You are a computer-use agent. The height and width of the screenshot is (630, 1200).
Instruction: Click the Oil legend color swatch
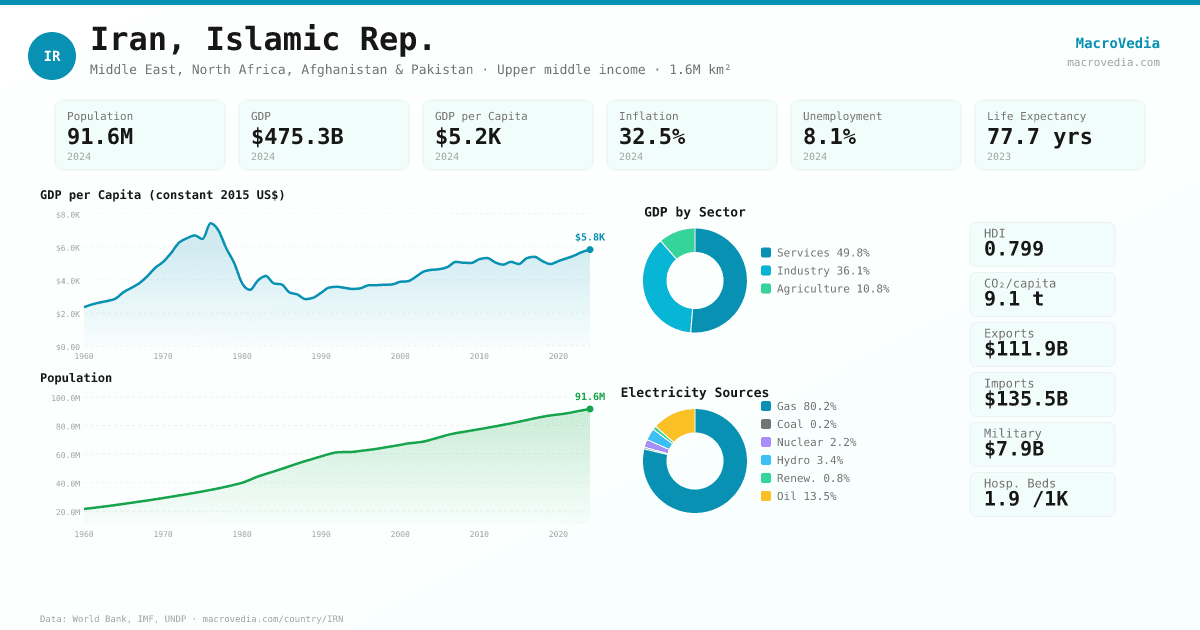pos(766,496)
